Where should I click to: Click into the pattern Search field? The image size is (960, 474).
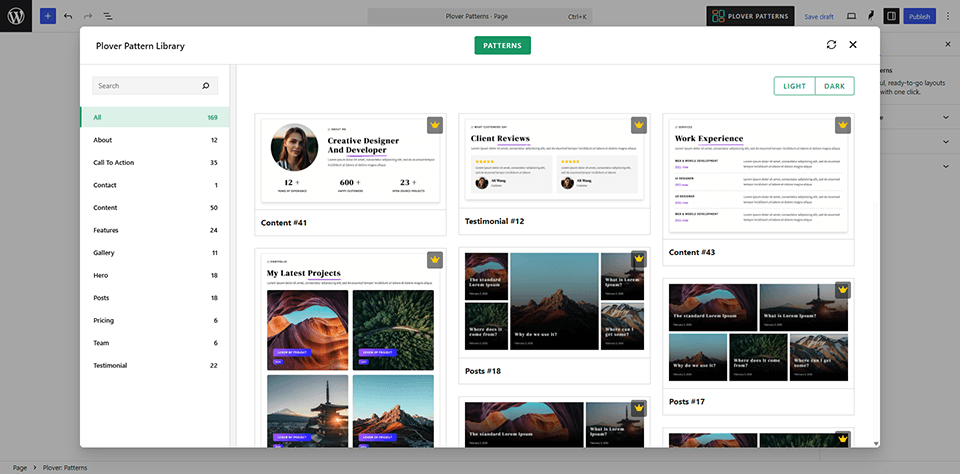point(145,86)
